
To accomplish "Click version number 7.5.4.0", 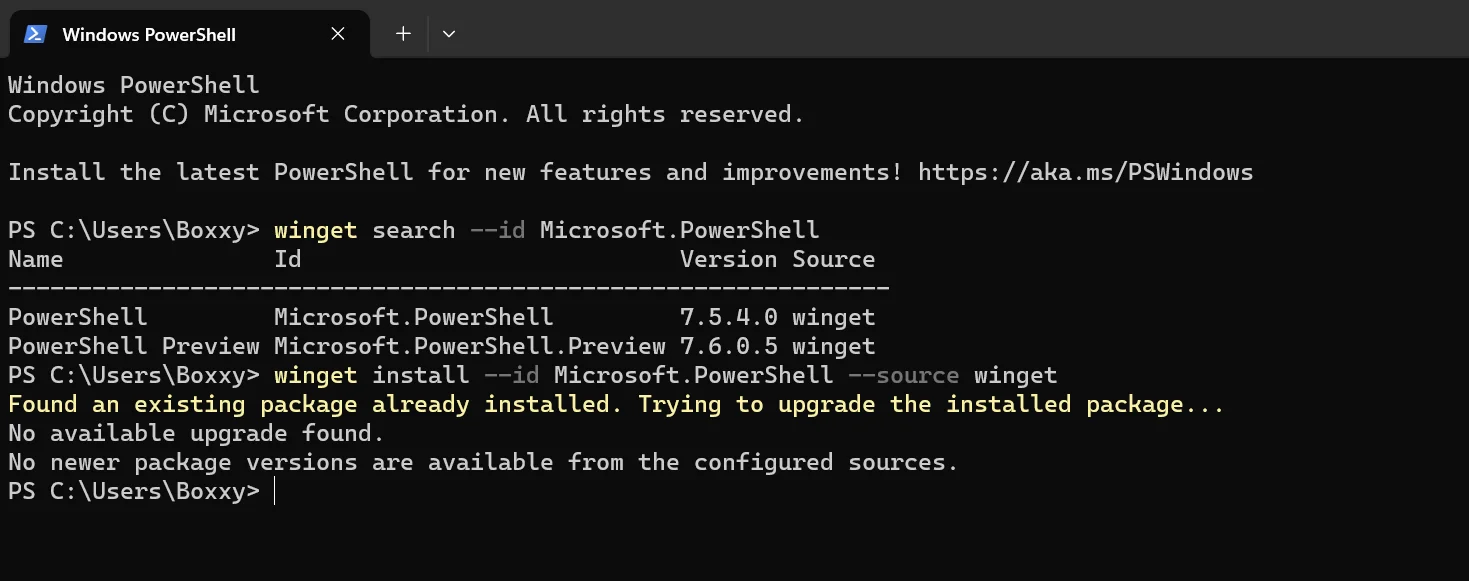I will point(728,317).
